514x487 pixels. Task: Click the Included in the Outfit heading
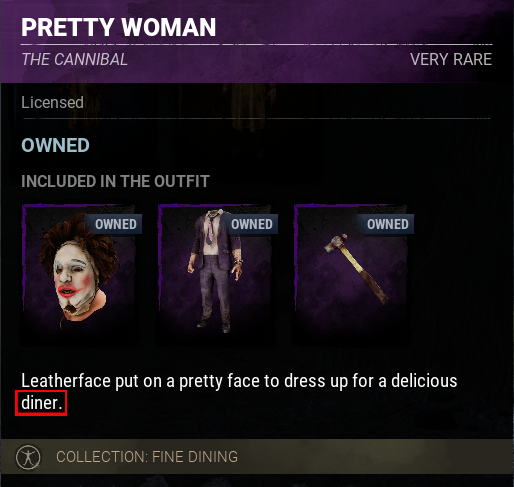(115, 182)
